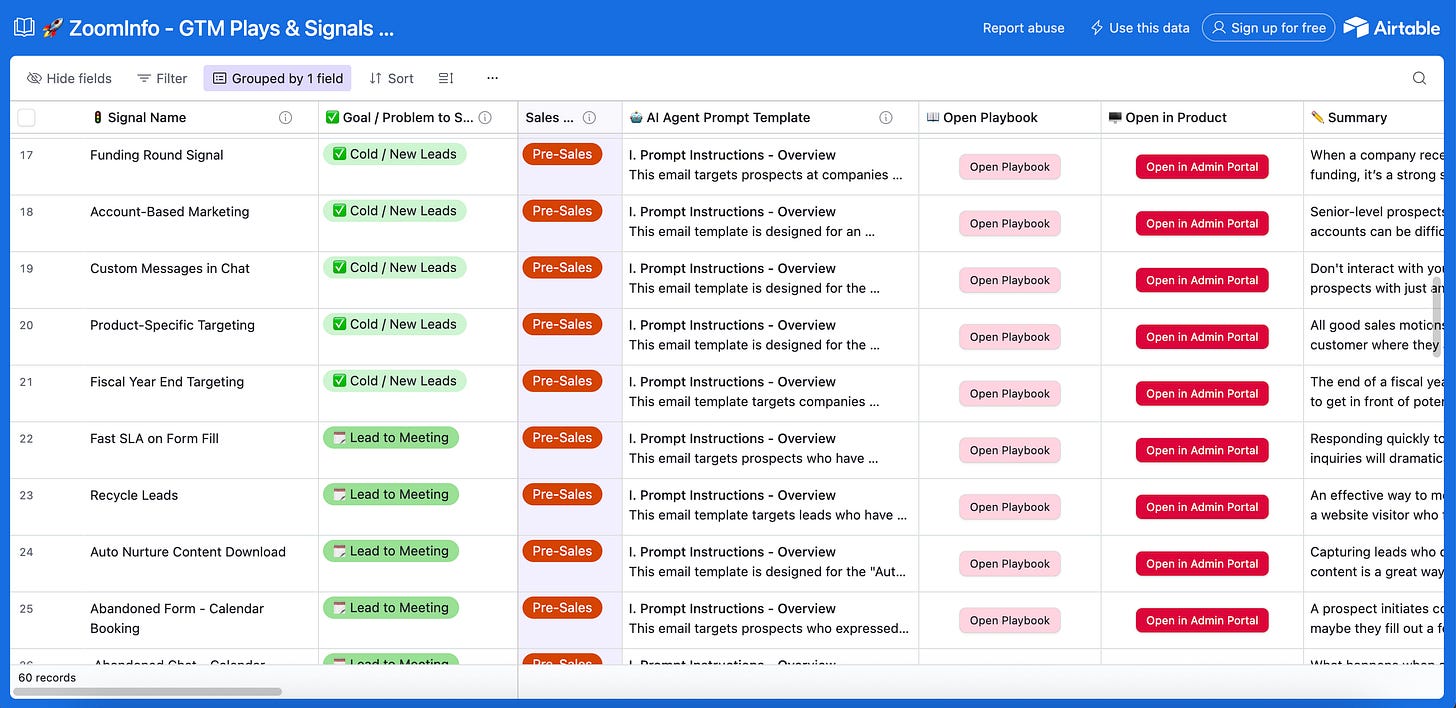The width and height of the screenshot is (1456, 708).
Task: Show info for Signal Name field
Action: click(285, 118)
